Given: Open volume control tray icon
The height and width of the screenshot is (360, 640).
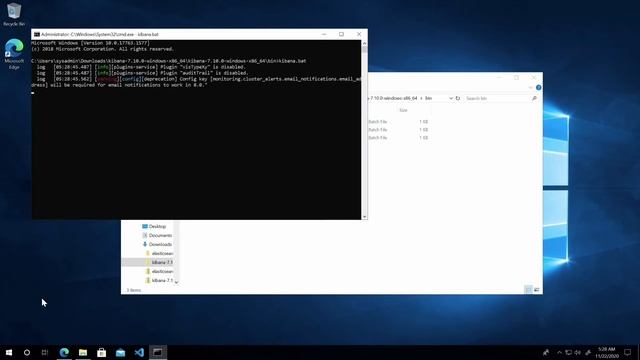Looking at the screenshot, I should click(578, 352).
